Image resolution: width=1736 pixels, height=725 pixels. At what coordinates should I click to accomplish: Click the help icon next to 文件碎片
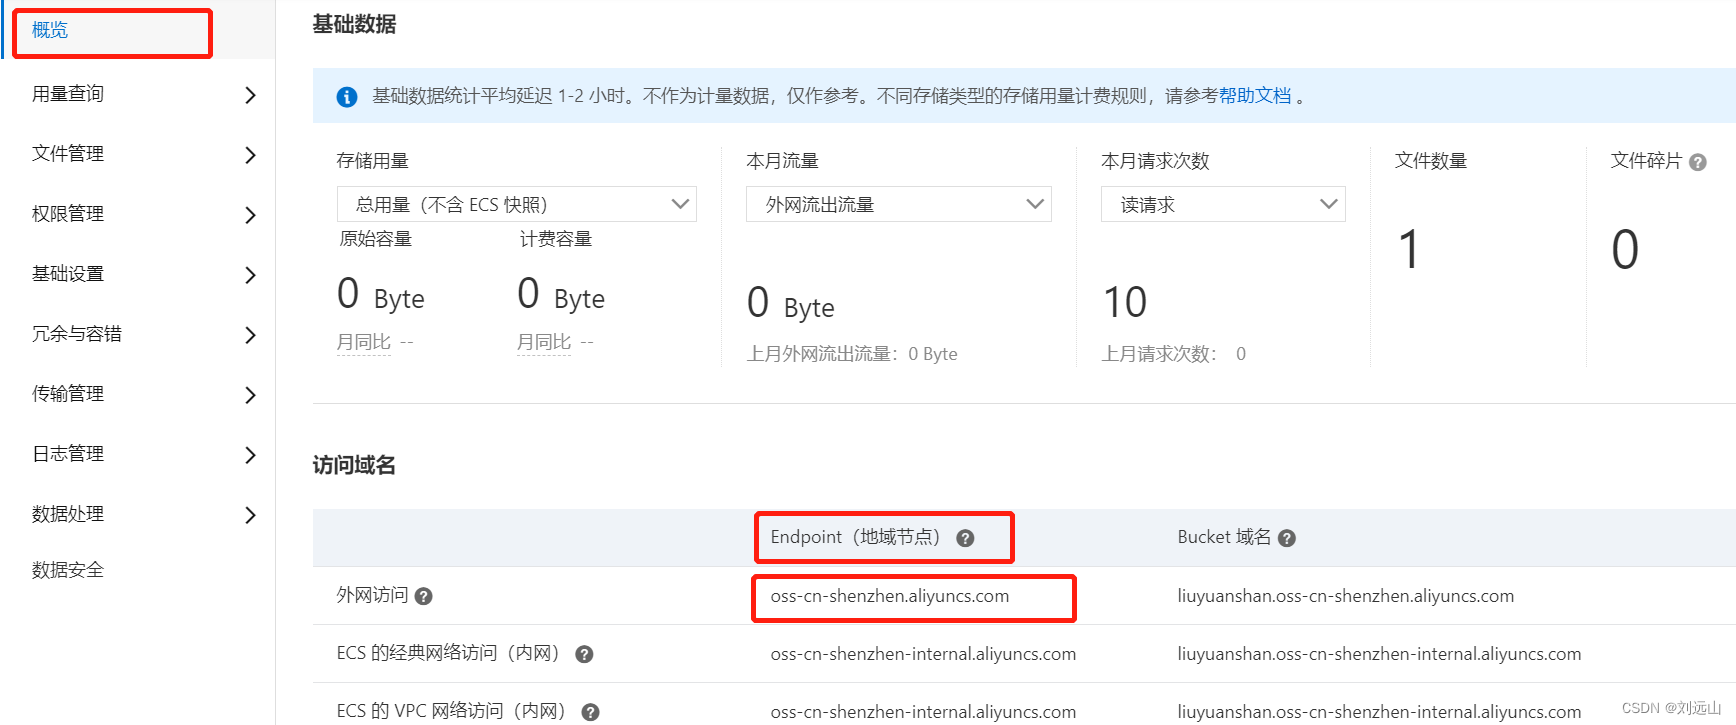point(1698,162)
